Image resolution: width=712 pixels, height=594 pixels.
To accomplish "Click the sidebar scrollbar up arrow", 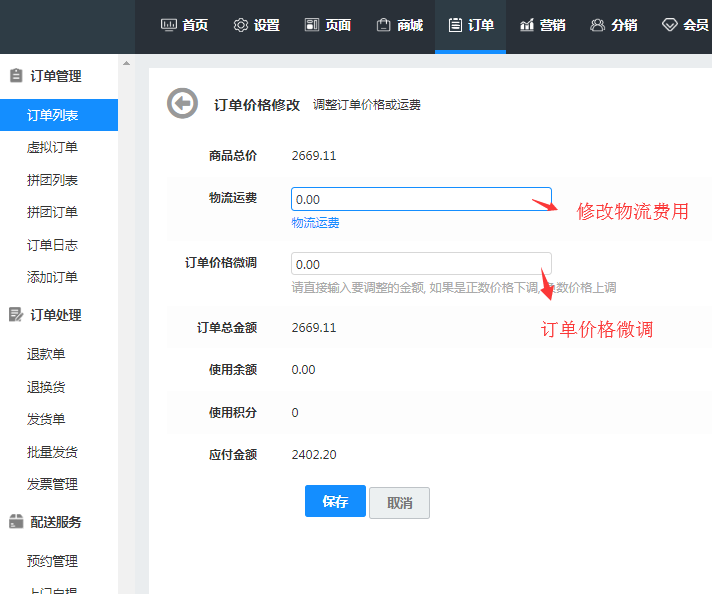I will 126,64.
